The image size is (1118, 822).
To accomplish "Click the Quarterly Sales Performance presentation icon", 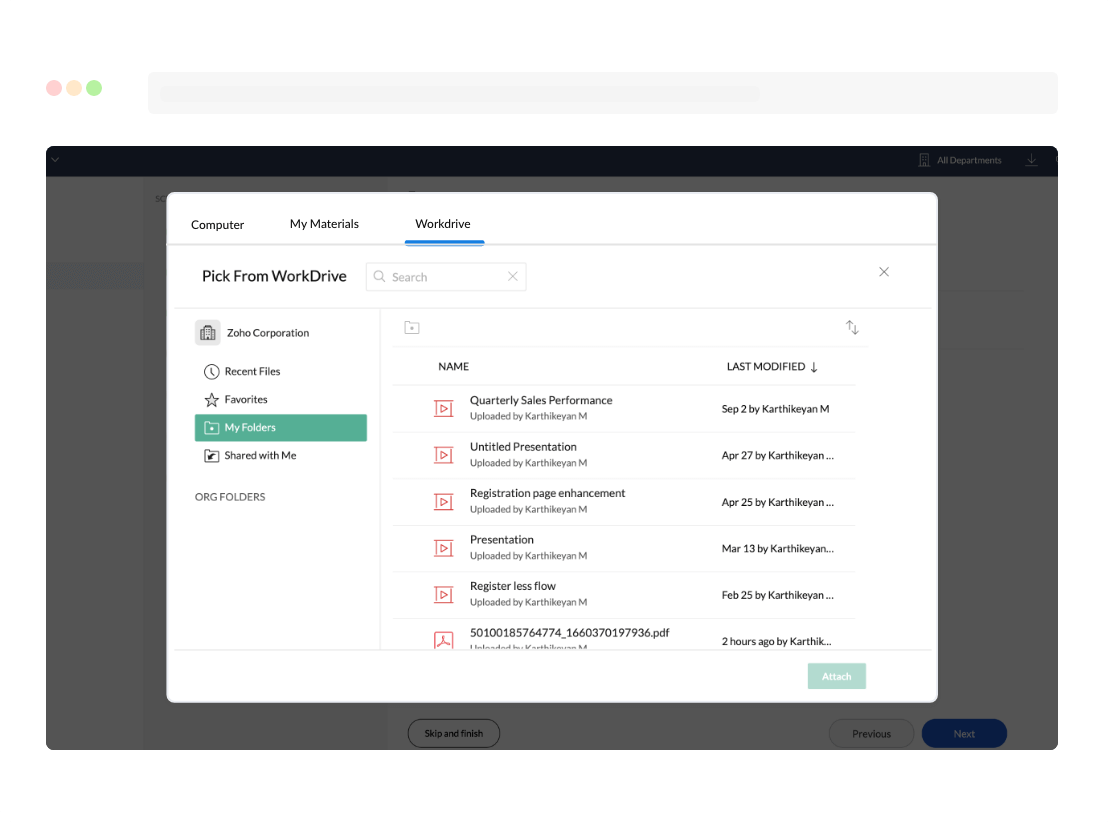I will click(x=443, y=409).
